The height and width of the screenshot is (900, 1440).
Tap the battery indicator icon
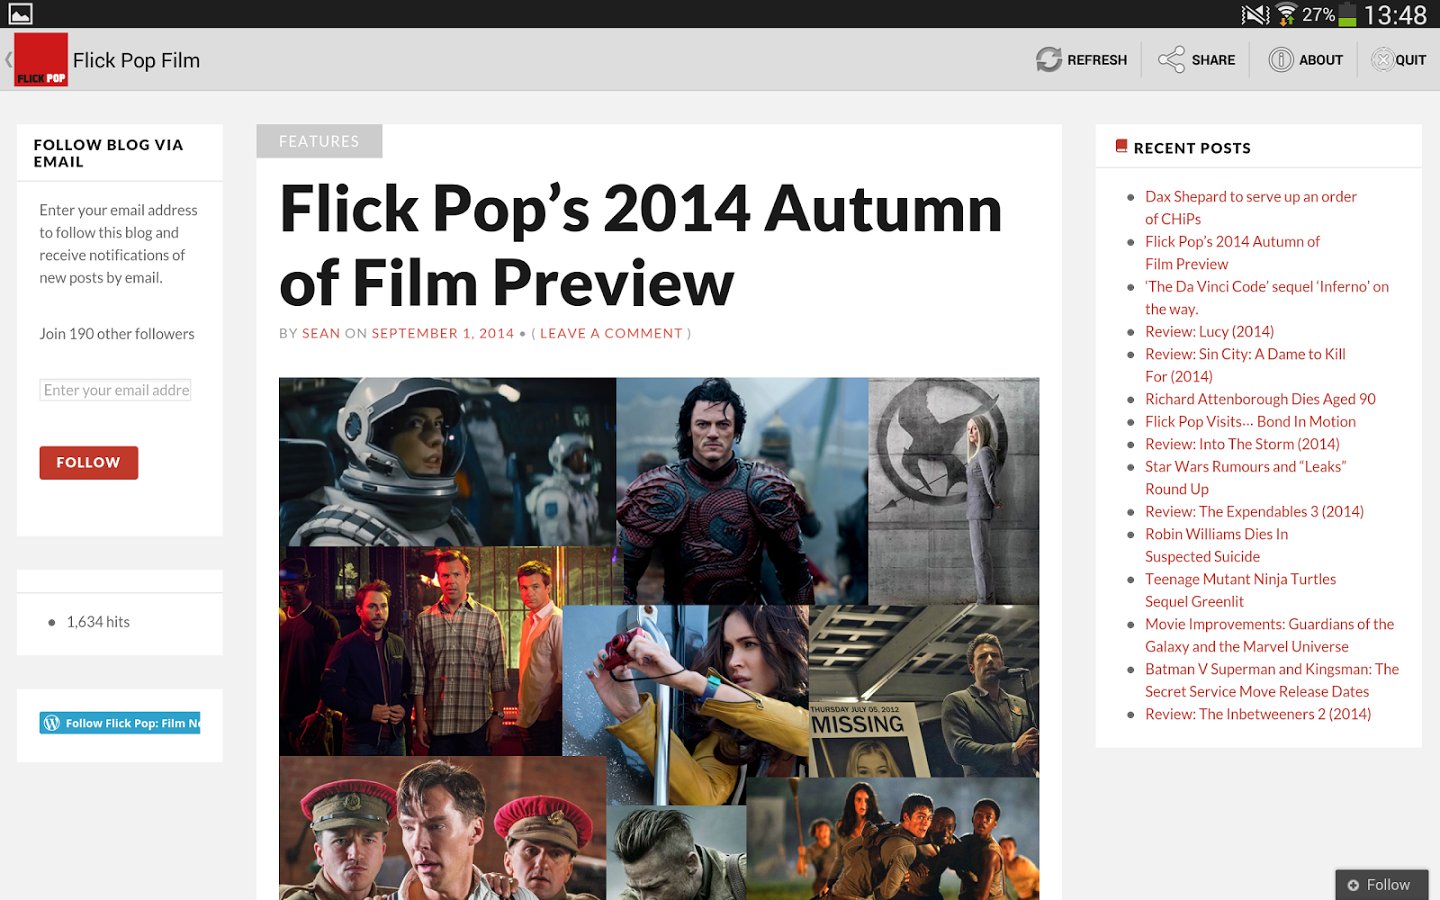[x=1347, y=14]
